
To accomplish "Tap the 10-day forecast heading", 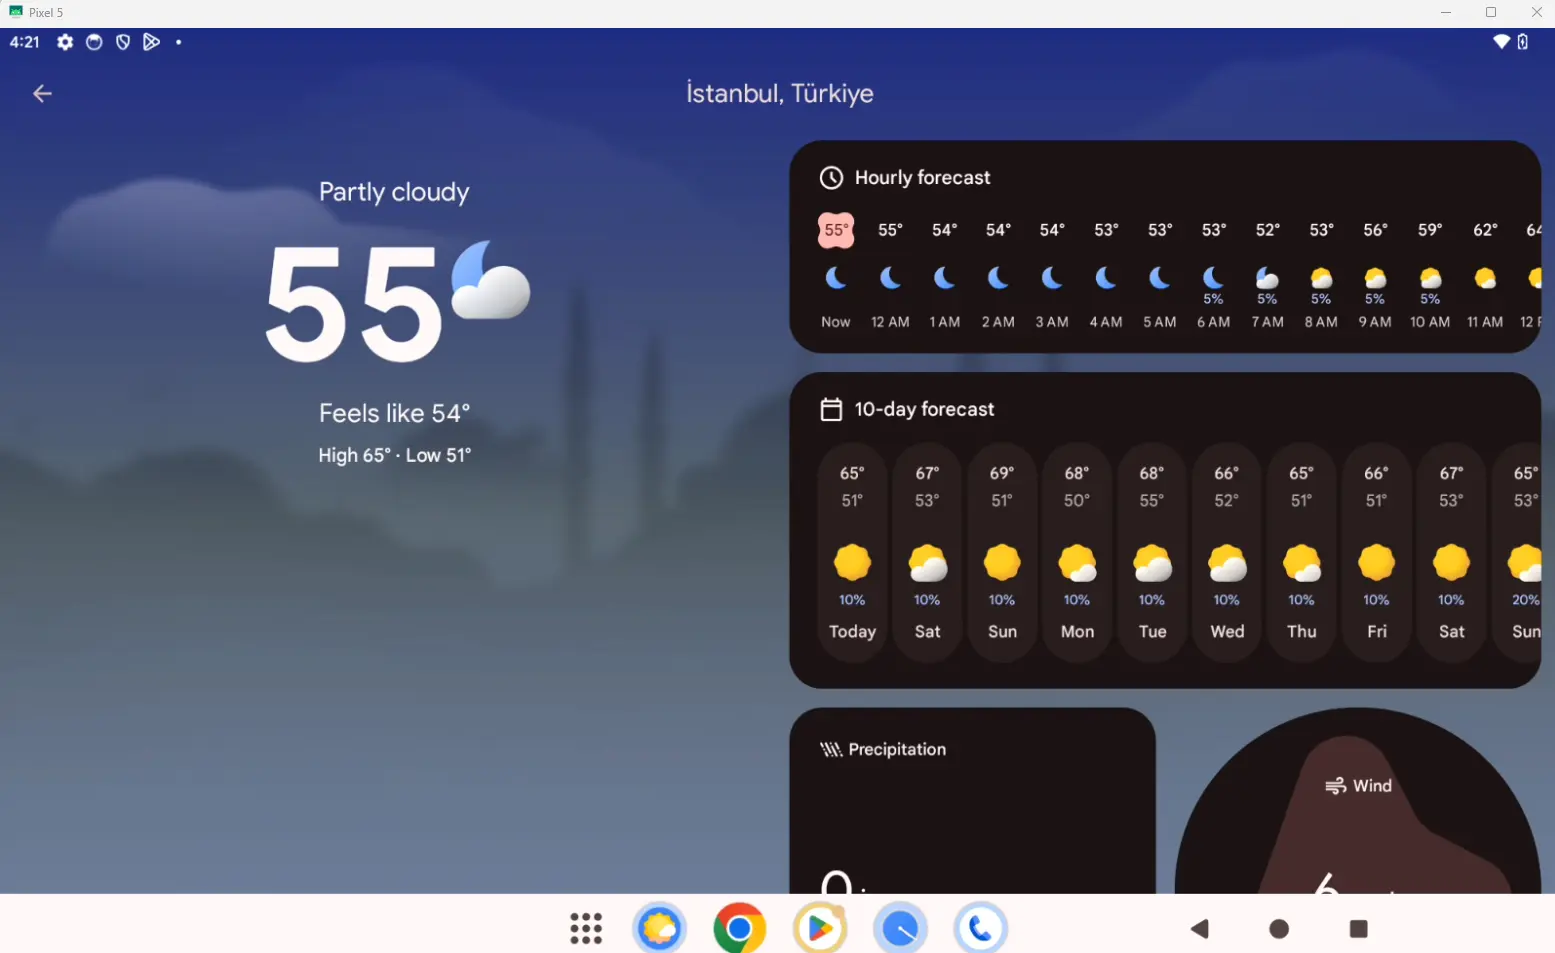I will 924,410.
